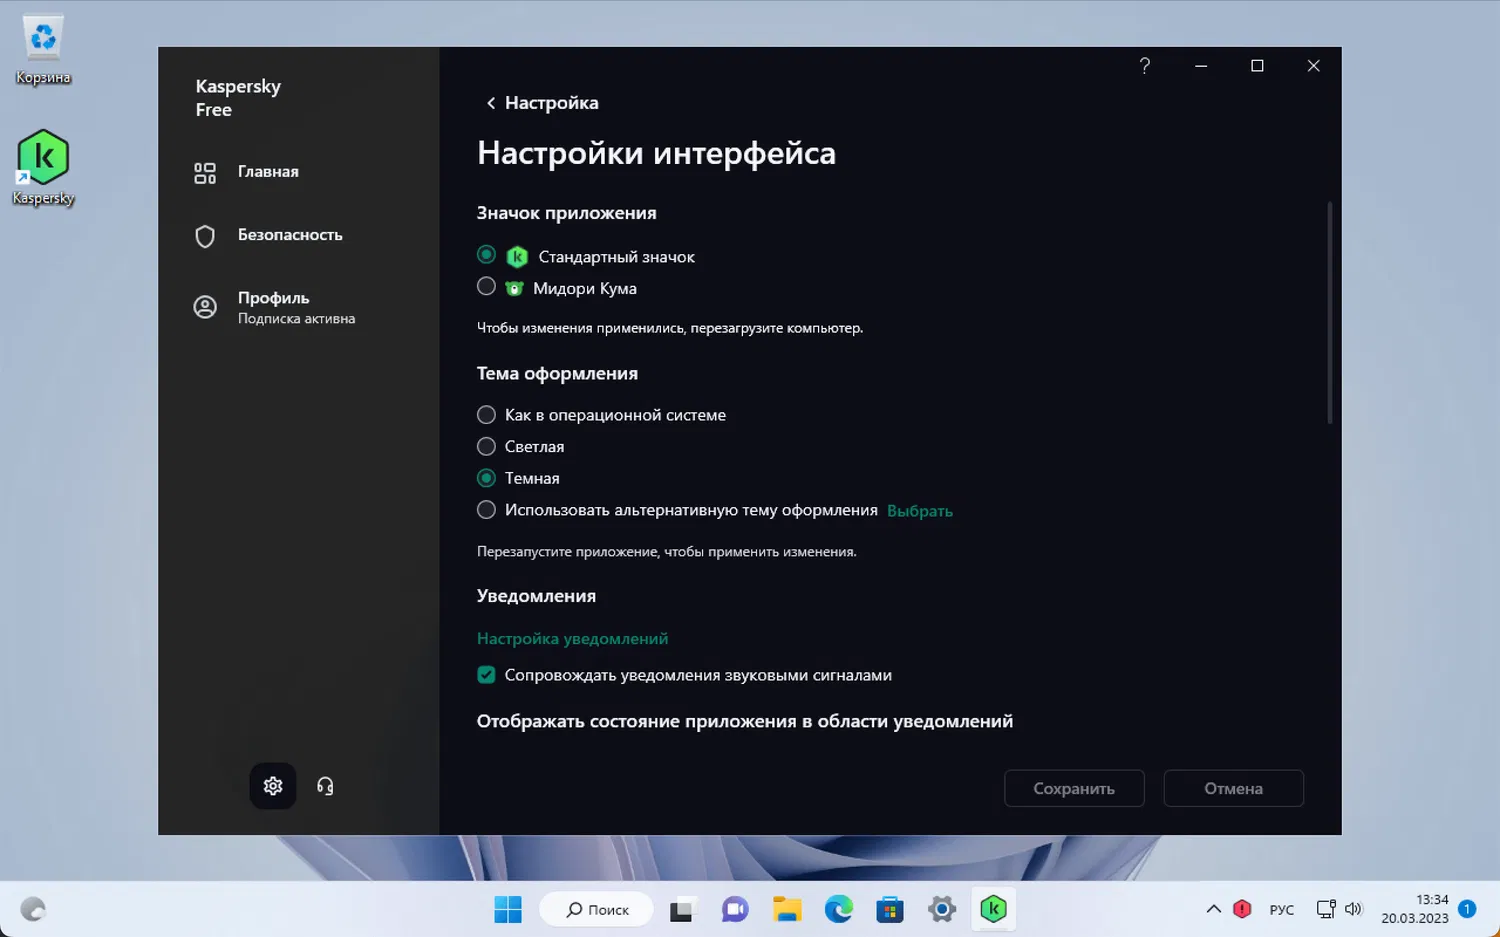Screen dimensions: 1500x937
Task: Click the Сохранить button
Action: click(1074, 788)
